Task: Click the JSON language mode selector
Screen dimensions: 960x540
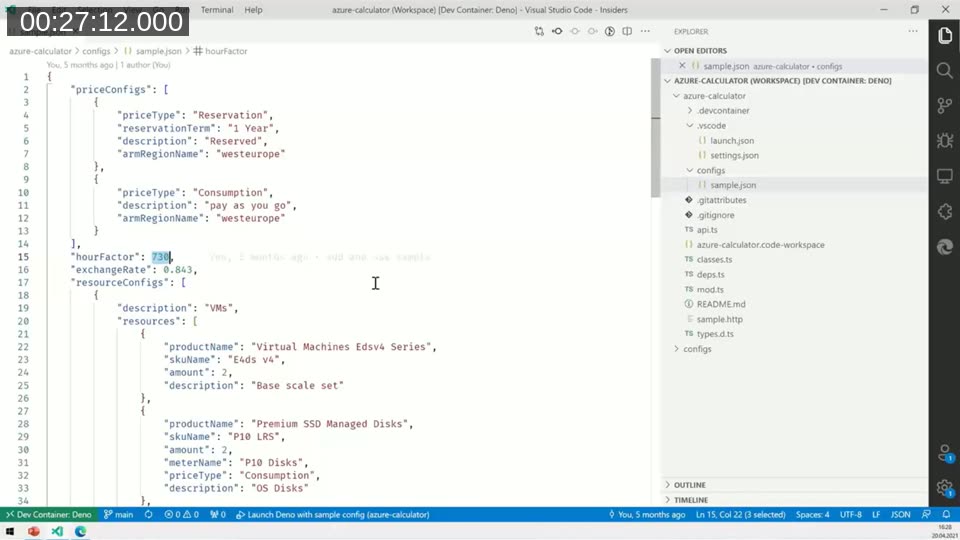Action: point(901,515)
